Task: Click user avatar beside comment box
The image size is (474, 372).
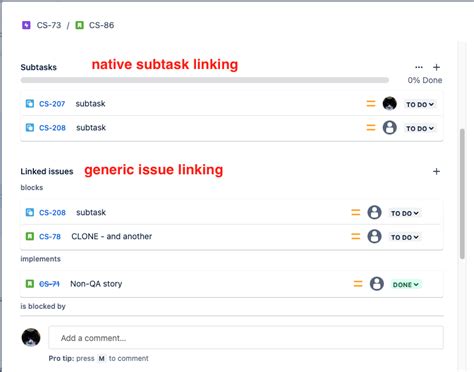Action: point(31,337)
